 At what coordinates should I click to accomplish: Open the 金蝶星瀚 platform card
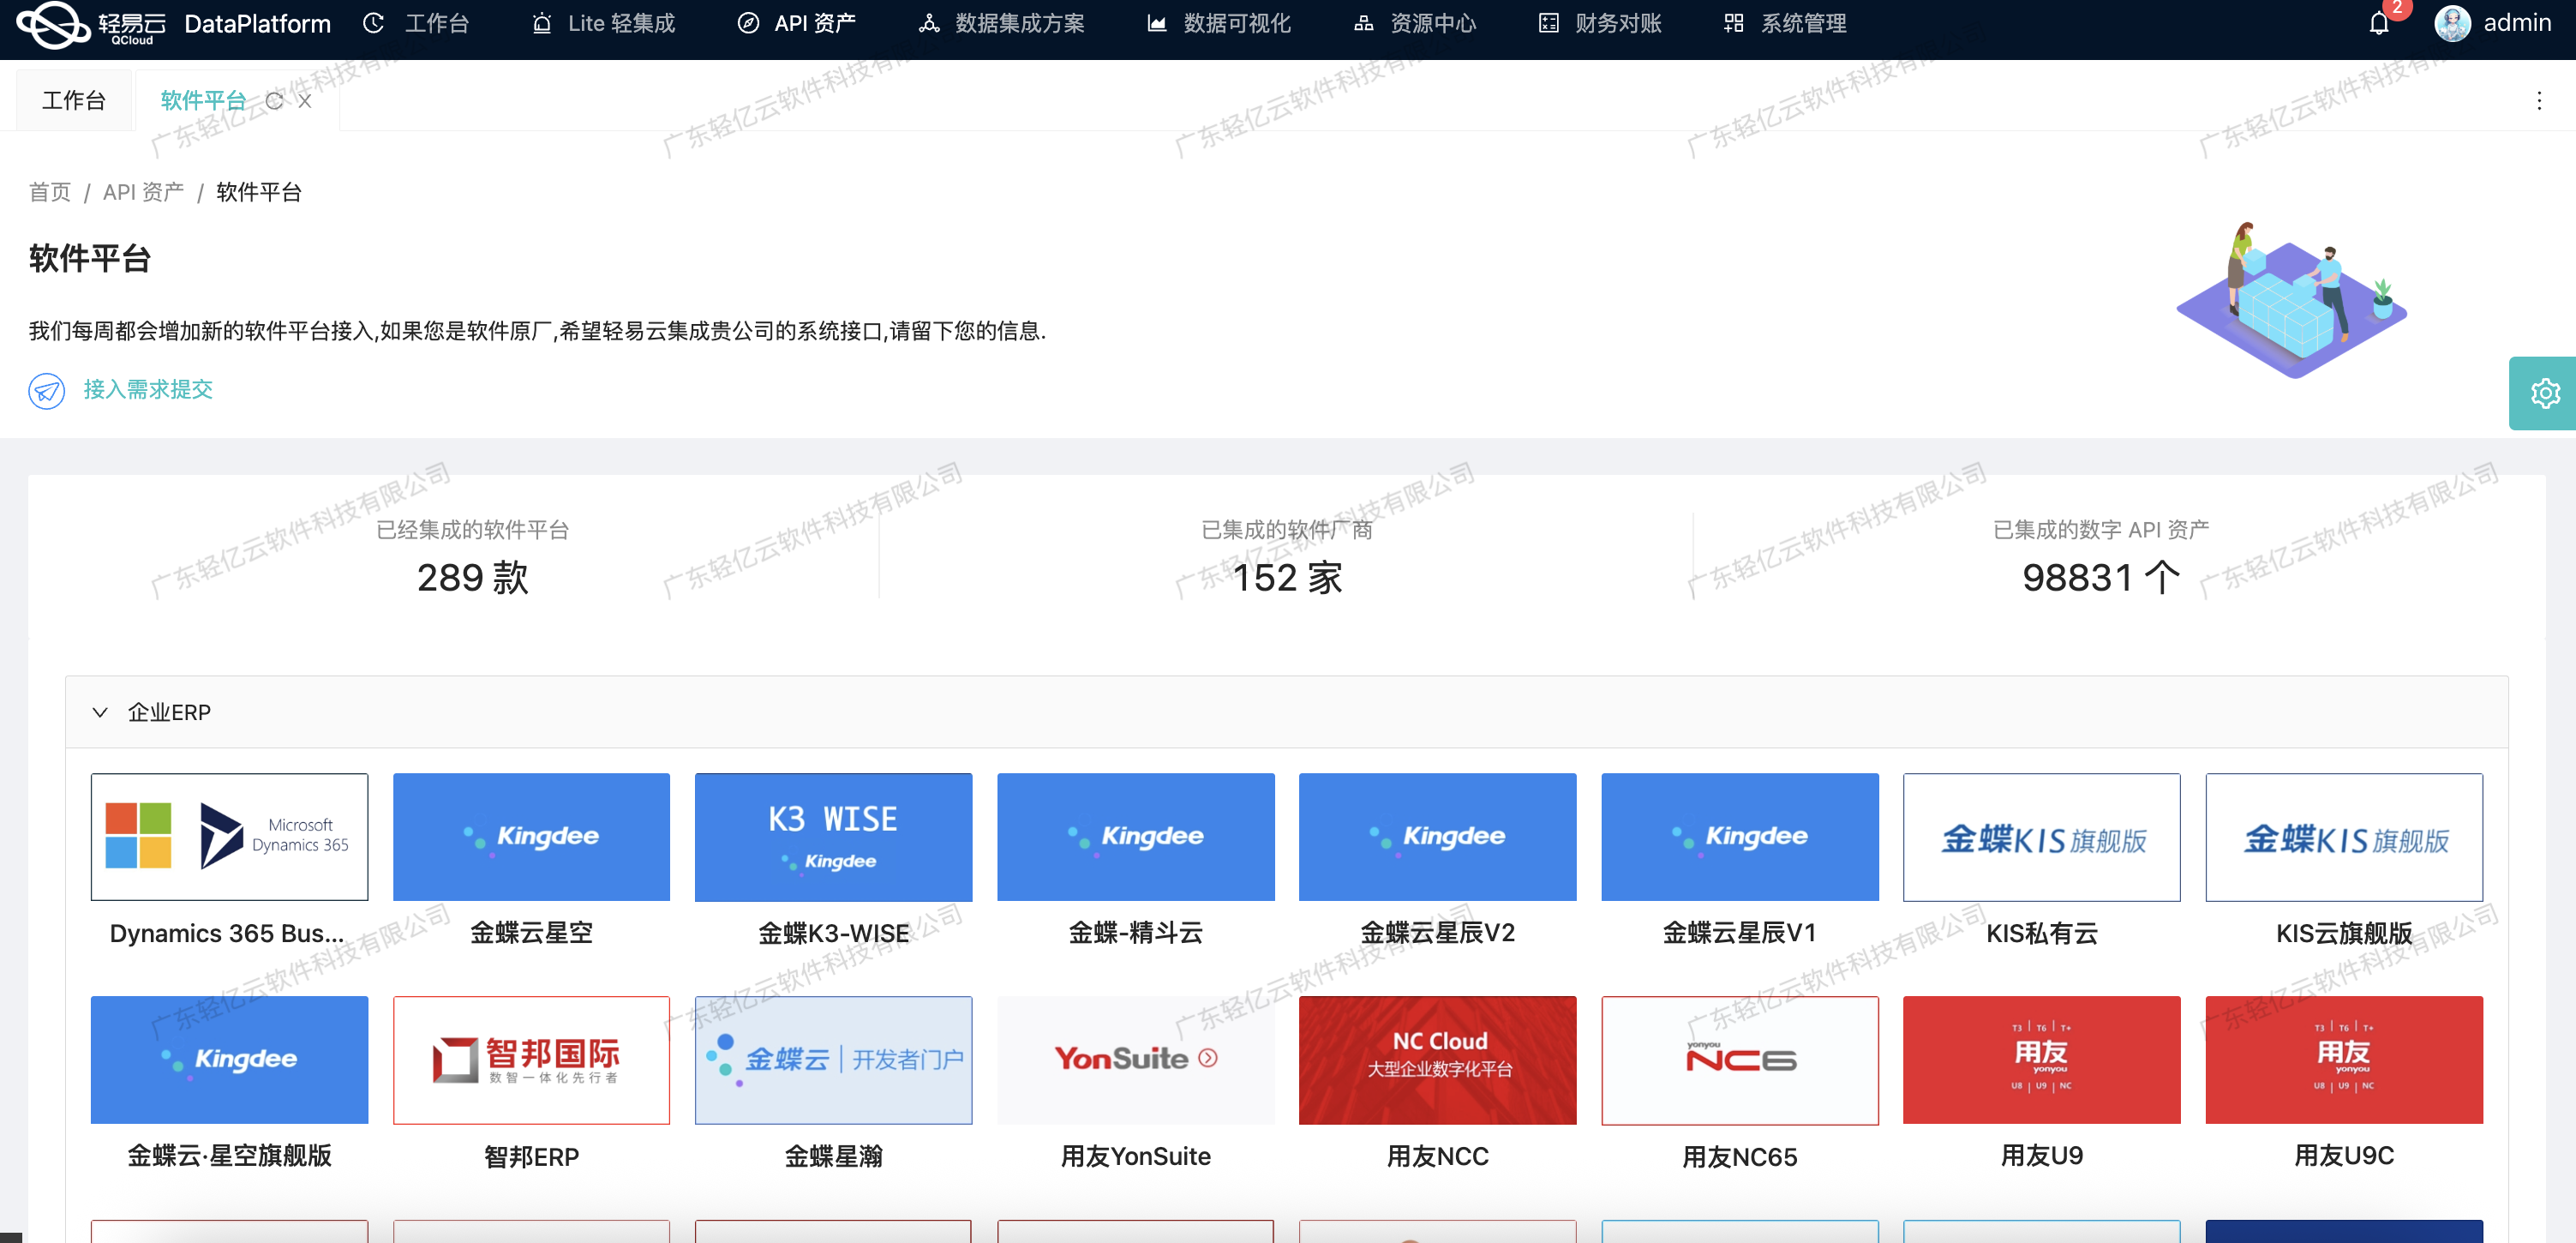[x=833, y=1084]
